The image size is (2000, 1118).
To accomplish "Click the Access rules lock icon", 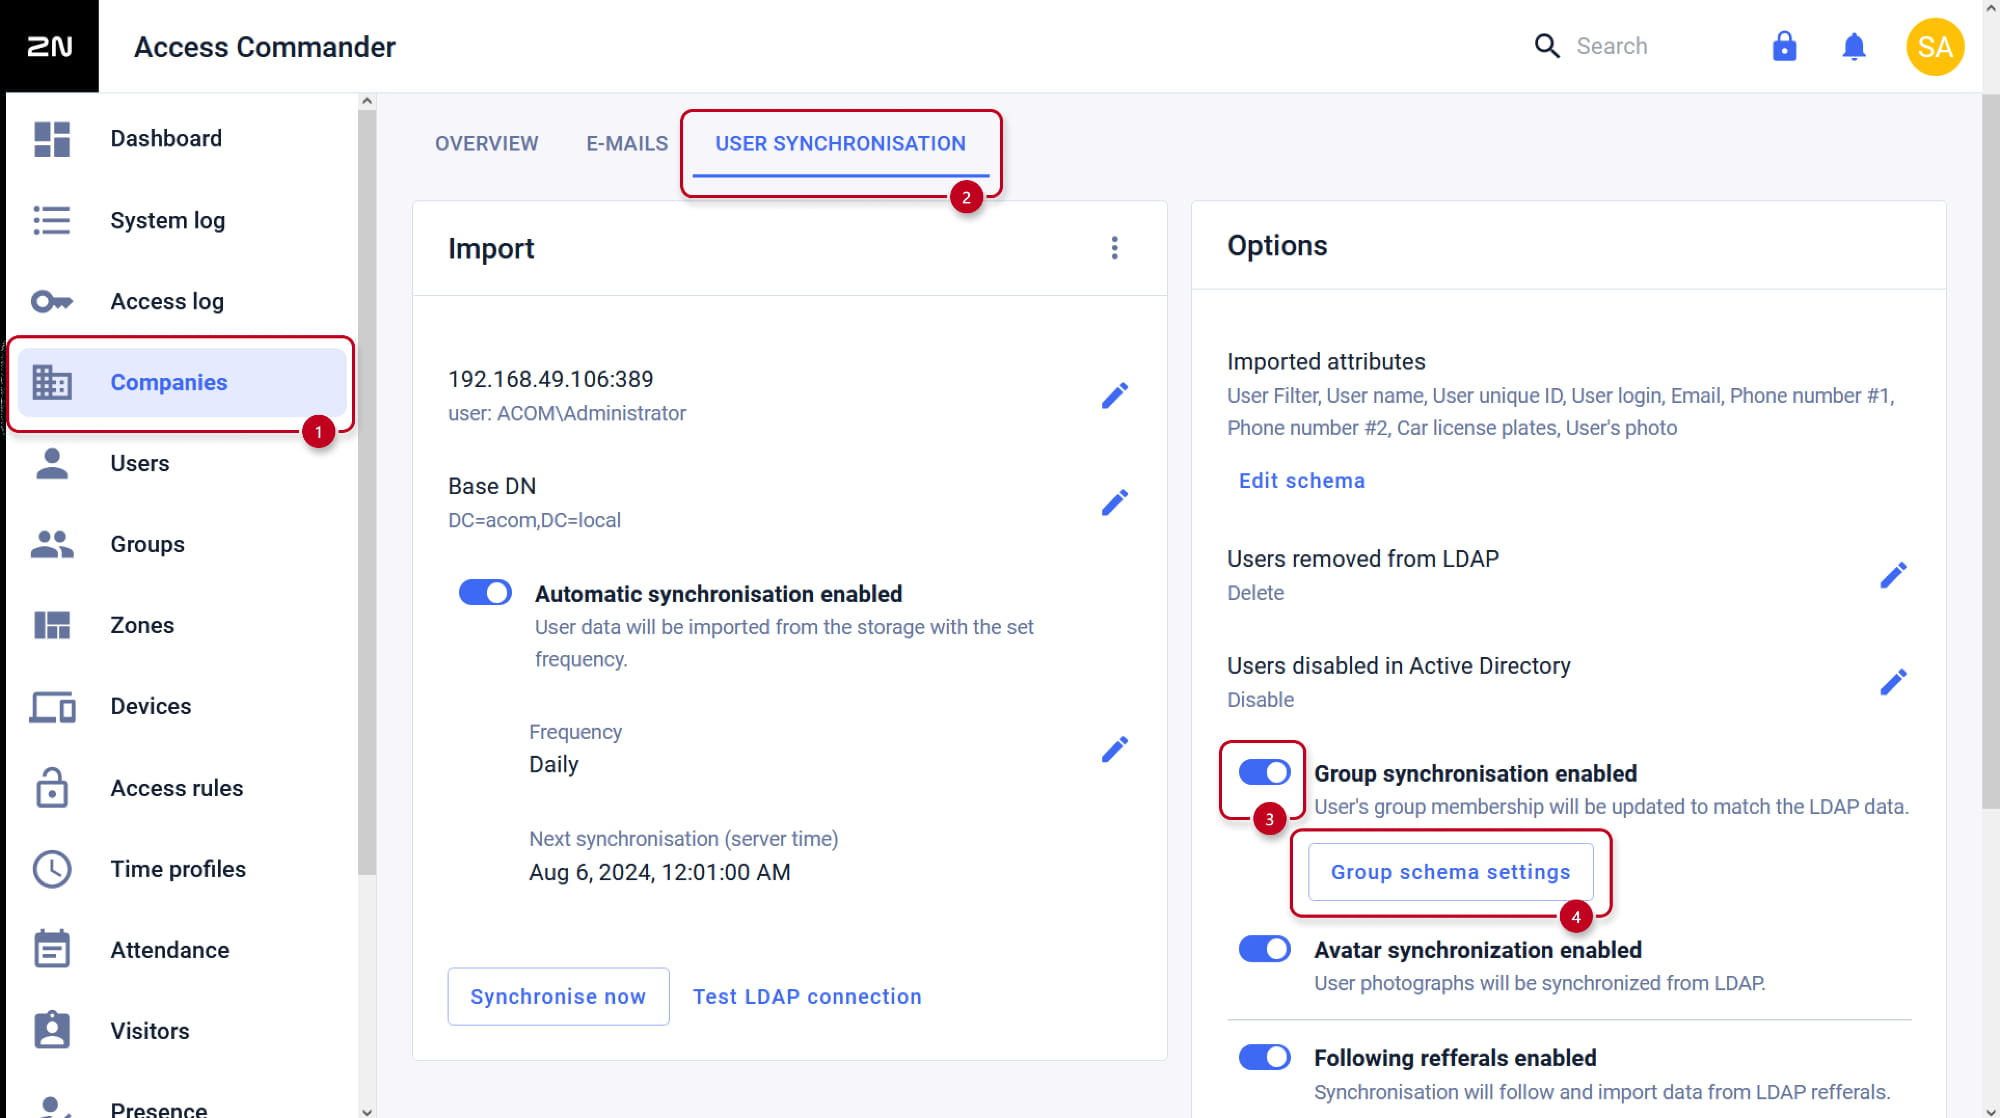I will (52, 788).
